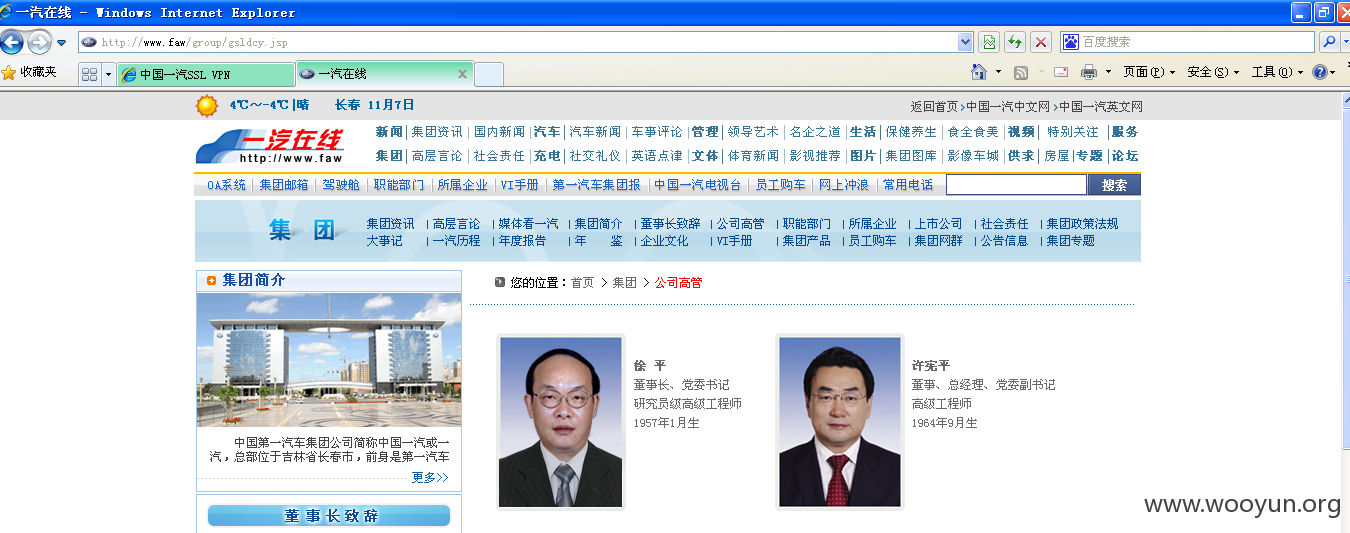Viewport: 1350px width, 533px height.
Task: Click the headquarters building photo
Action: tap(329, 361)
